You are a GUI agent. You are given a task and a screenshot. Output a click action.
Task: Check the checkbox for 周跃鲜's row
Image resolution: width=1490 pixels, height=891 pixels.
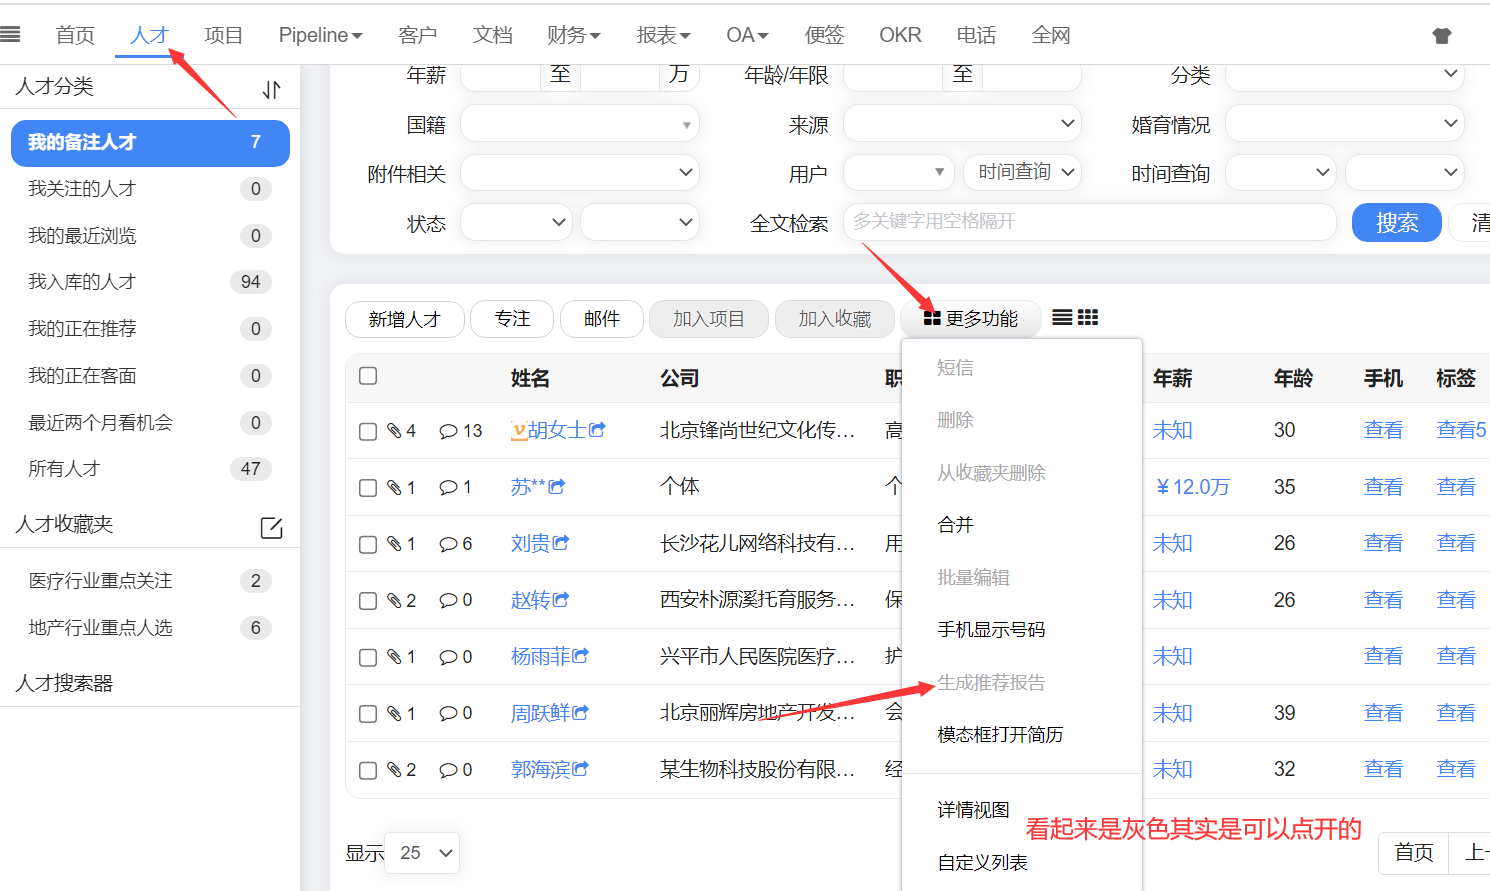click(368, 714)
